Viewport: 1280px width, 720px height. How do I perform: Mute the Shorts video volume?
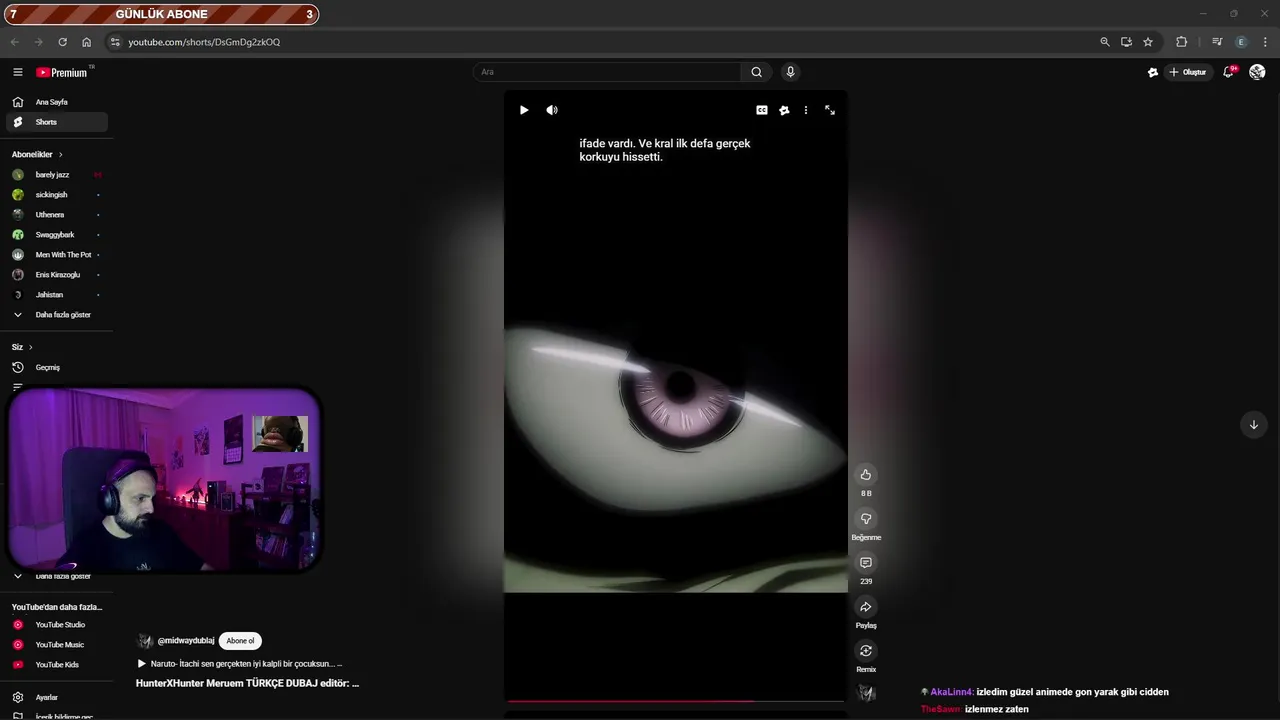coord(552,110)
